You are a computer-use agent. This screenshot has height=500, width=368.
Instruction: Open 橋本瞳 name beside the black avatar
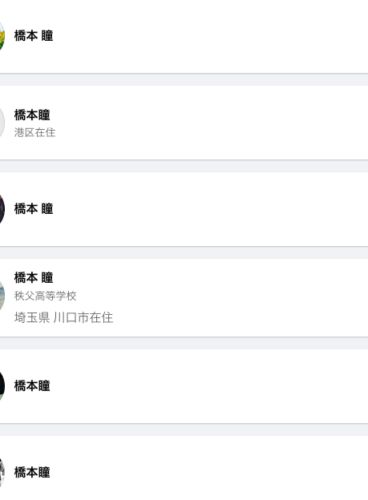(x=32, y=386)
